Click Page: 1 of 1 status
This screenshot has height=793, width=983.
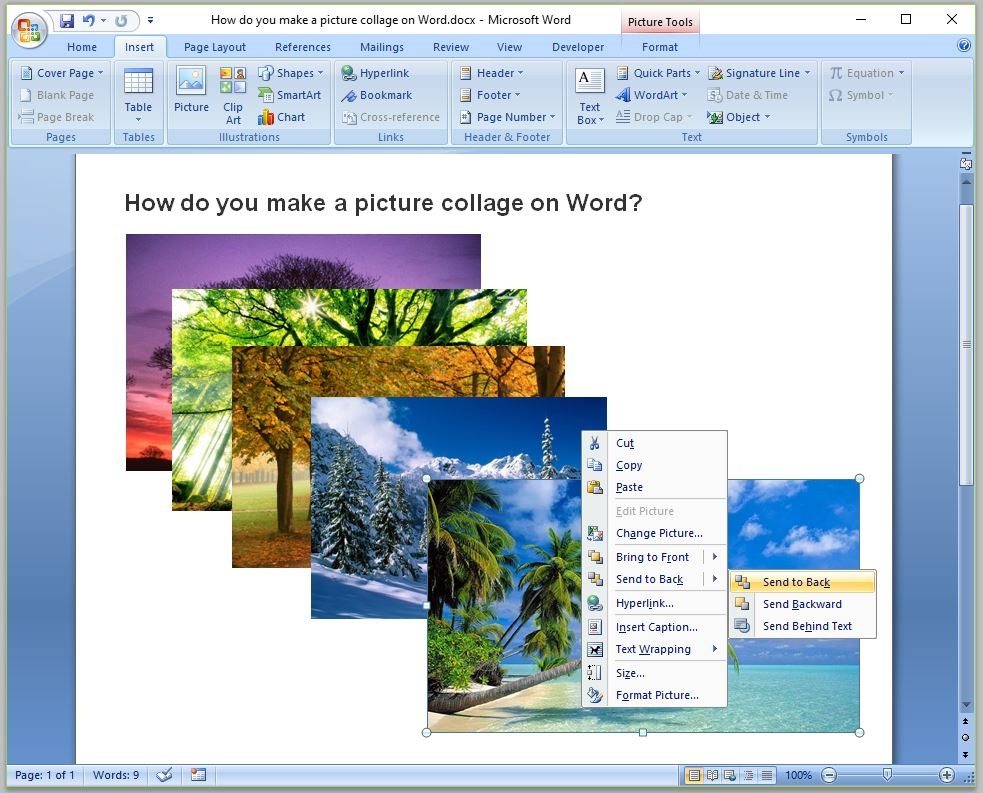(45, 775)
